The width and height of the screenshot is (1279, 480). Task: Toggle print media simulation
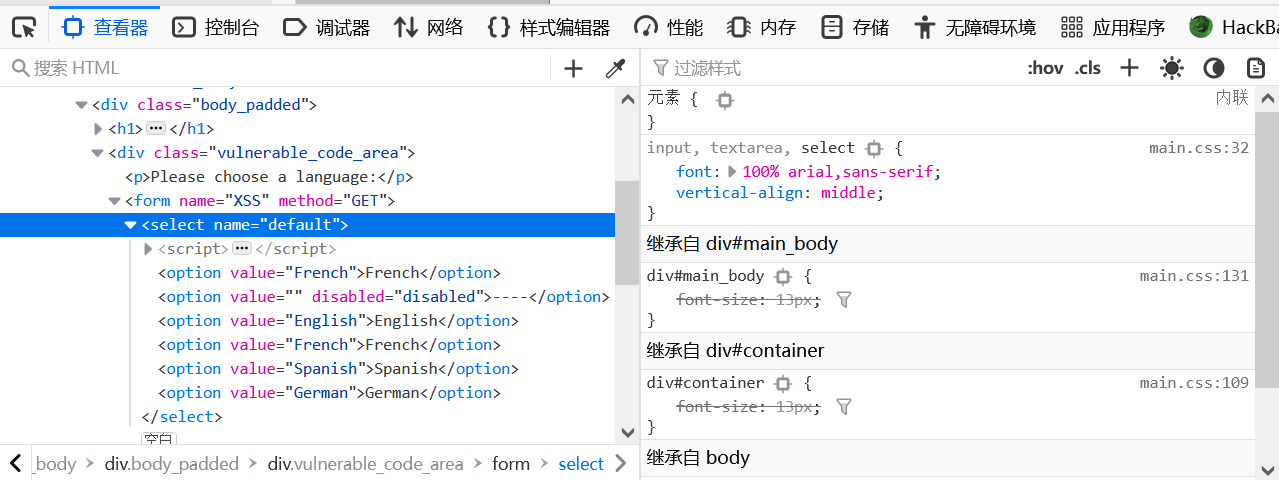pos(1256,68)
